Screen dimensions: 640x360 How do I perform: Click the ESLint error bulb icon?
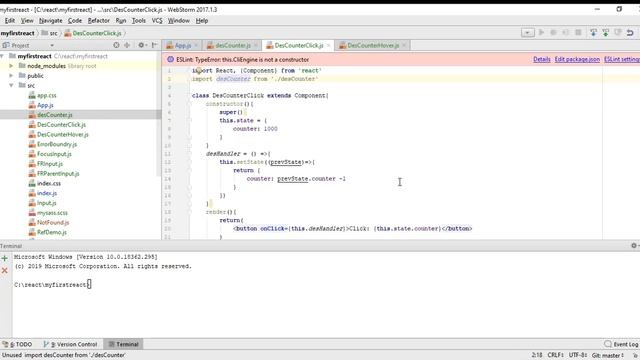coord(171,60)
